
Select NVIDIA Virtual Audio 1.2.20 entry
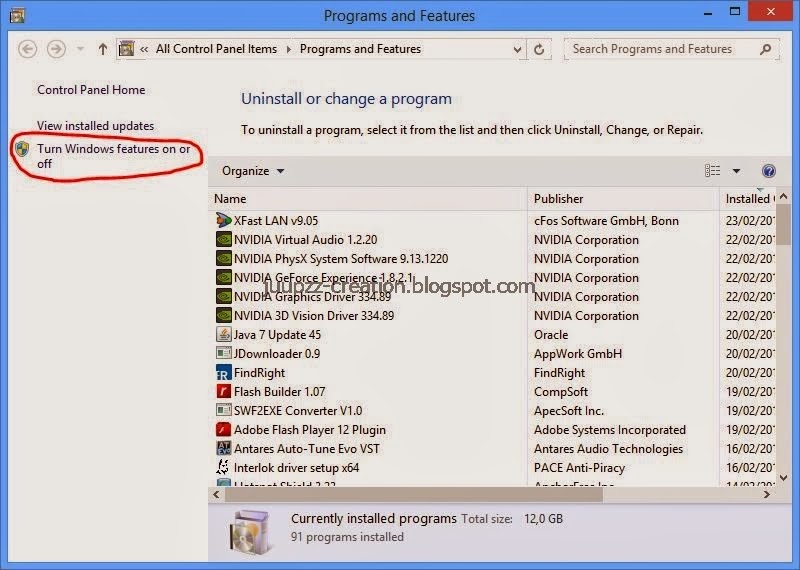pyautogui.click(x=306, y=240)
